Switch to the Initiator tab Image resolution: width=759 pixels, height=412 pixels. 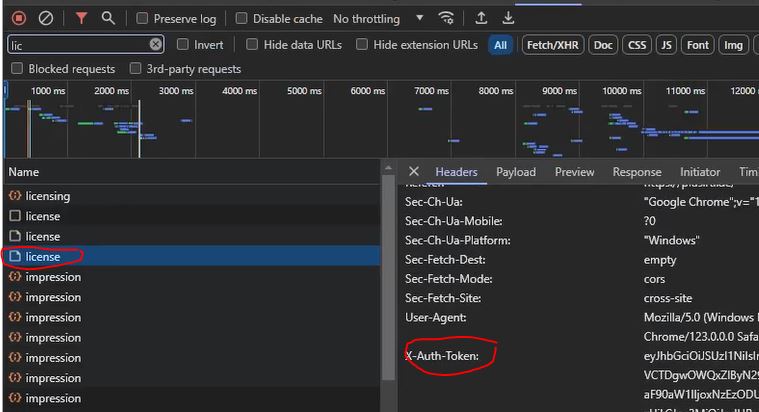point(700,172)
